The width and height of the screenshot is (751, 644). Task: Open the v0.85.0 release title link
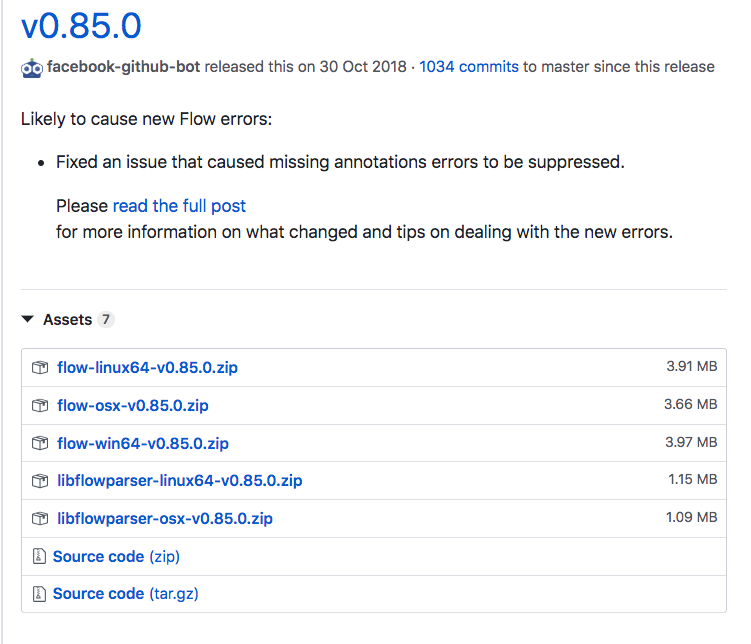coord(81,26)
